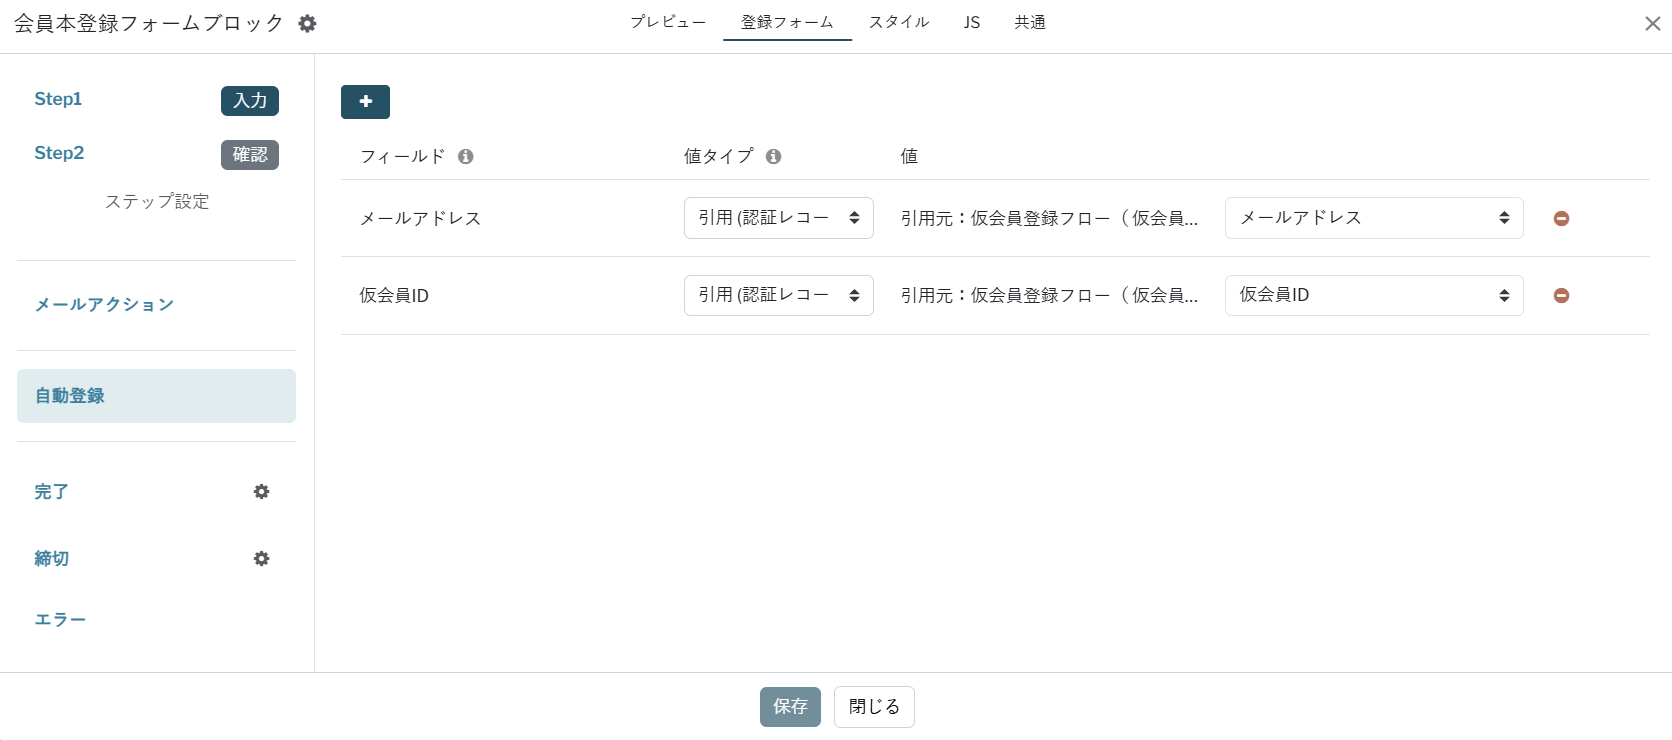Image resolution: width=1672 pixels, height=740 pixels.
Task: Click the 会員本登録フォームブロック title
Action: pos(149,23)
